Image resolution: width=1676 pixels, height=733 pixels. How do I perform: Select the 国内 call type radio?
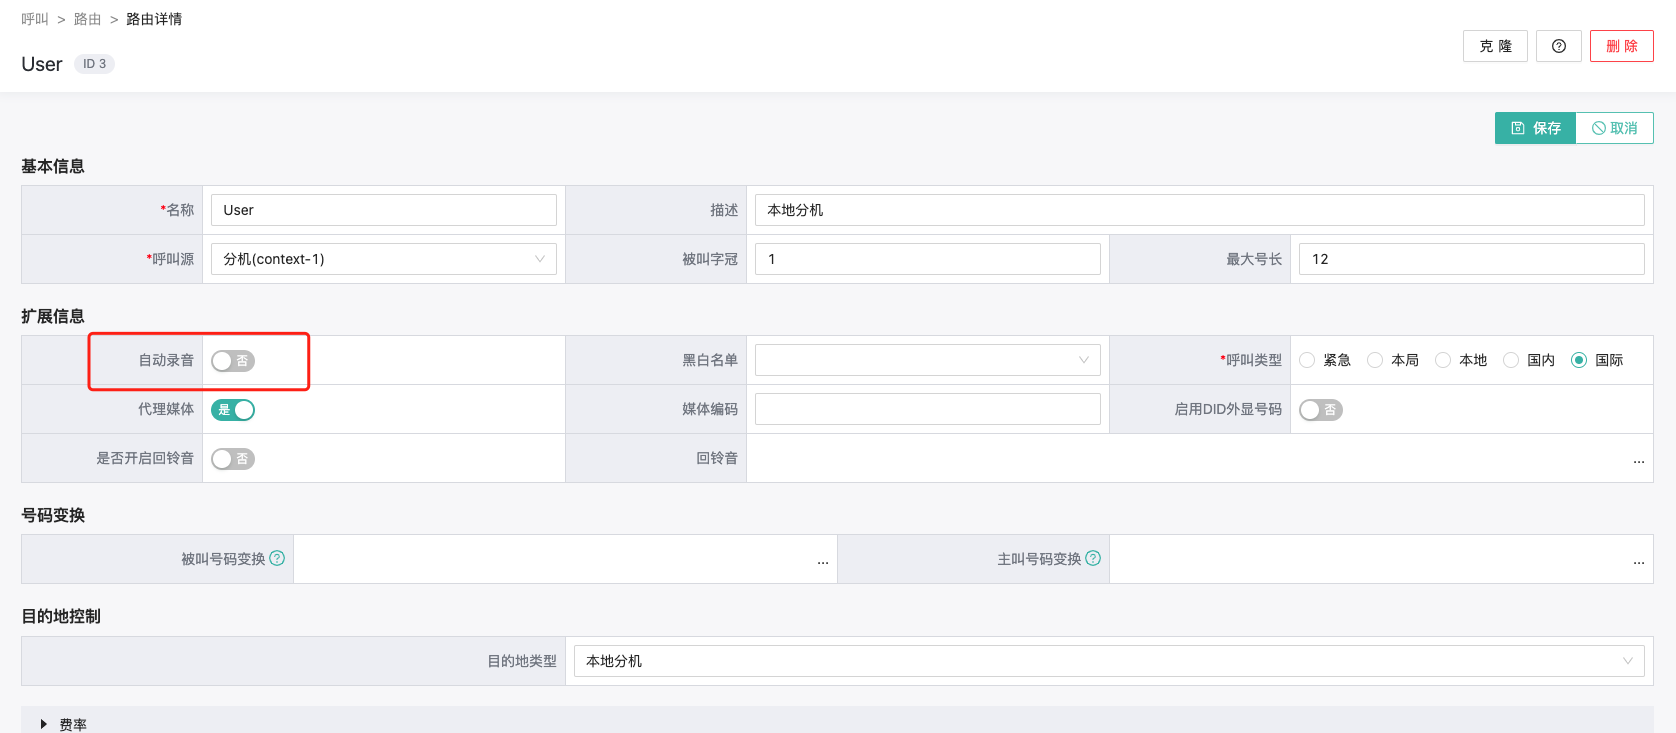click(x=1512, y=360)
